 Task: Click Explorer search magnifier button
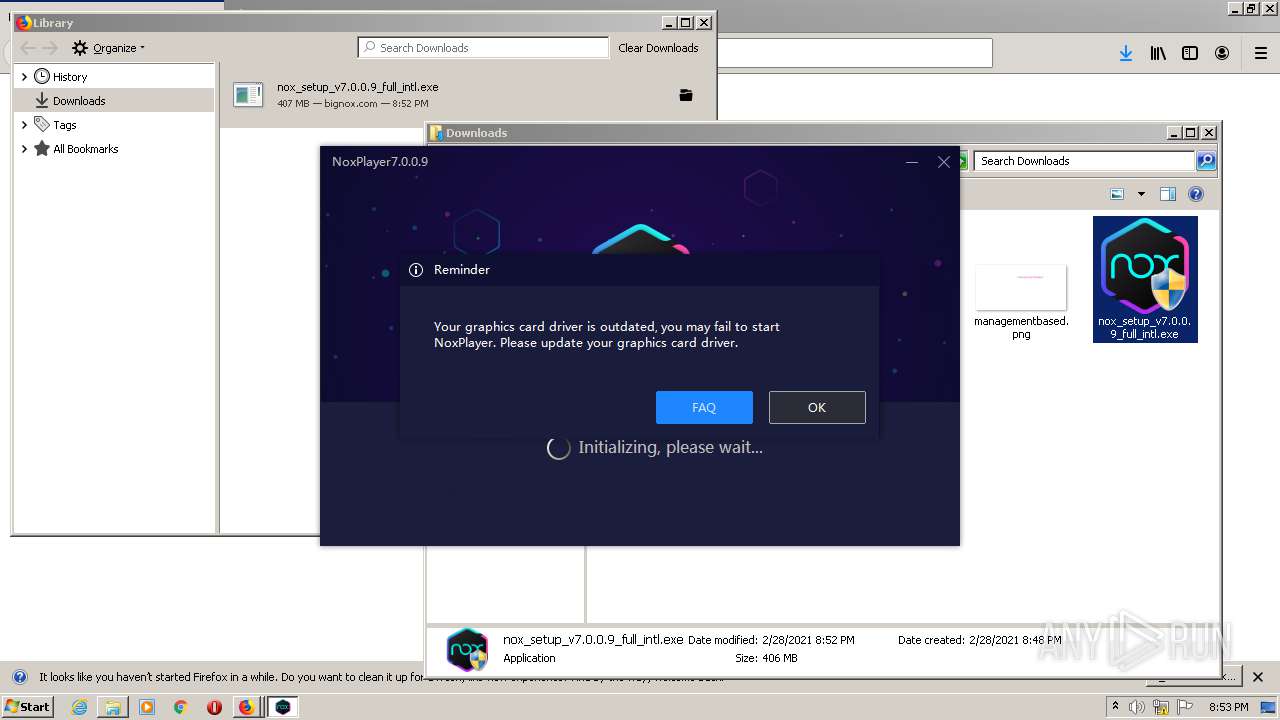pyautogui.click(x=1207, y=161)
